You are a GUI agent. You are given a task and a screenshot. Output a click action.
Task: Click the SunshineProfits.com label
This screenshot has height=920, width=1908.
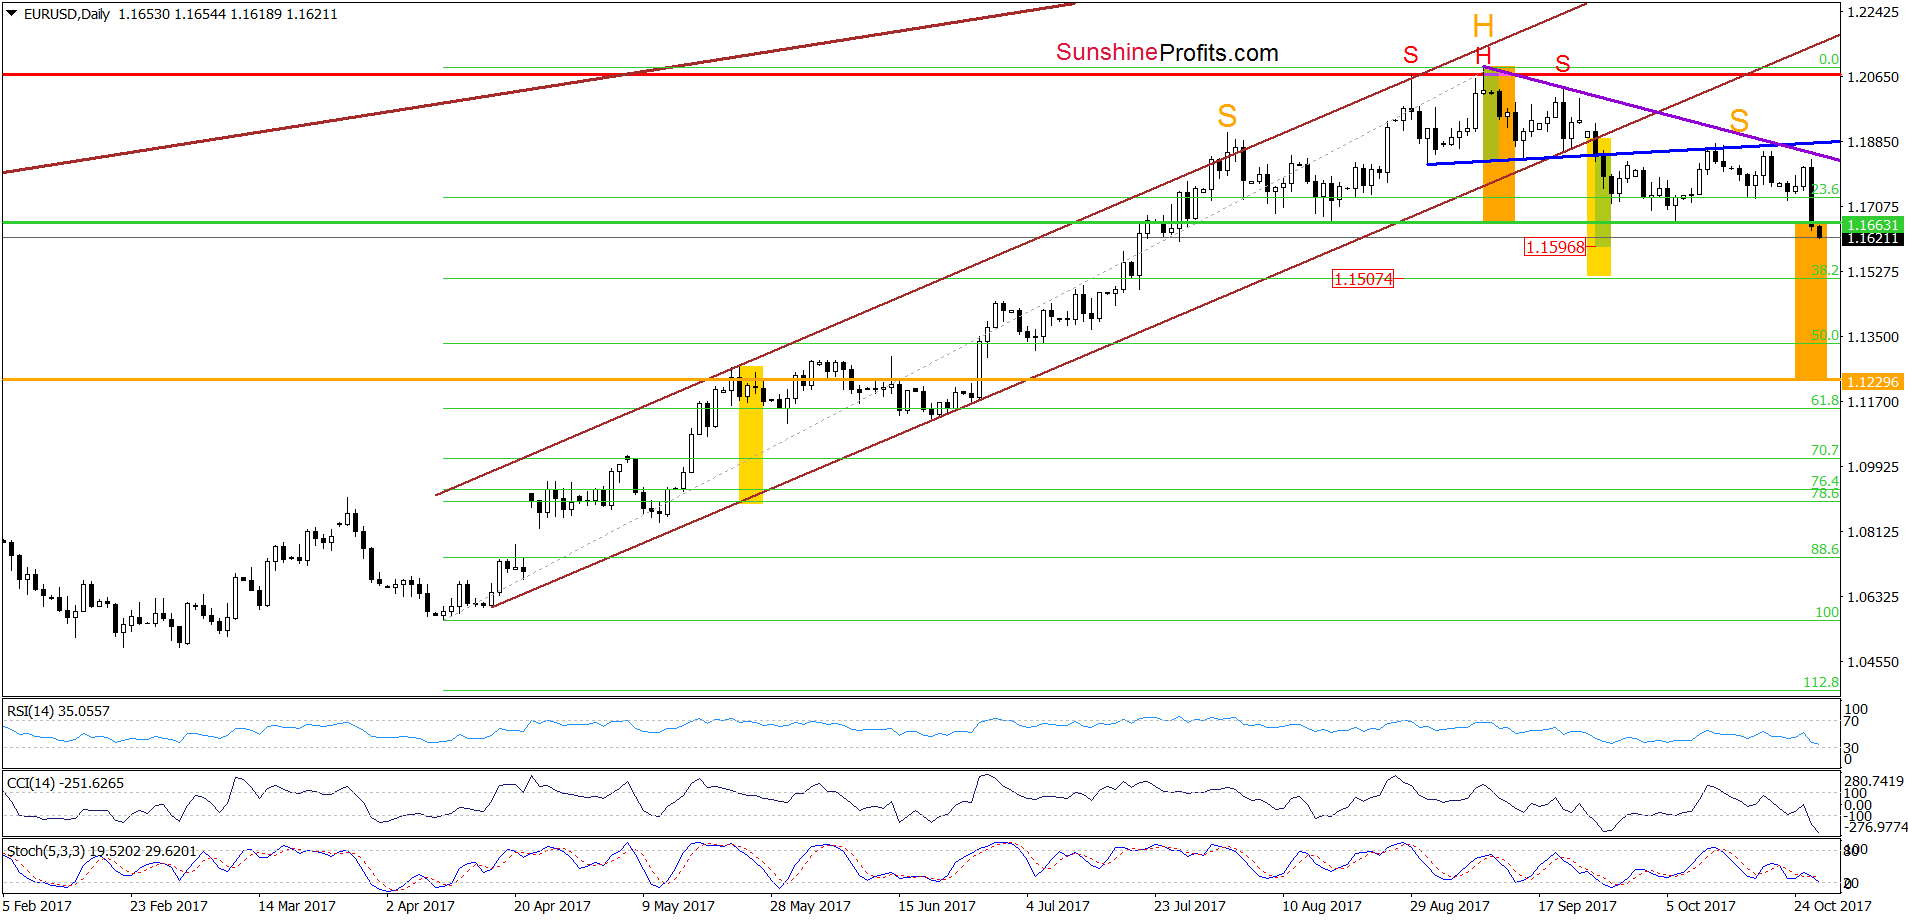pos(1167,53)
